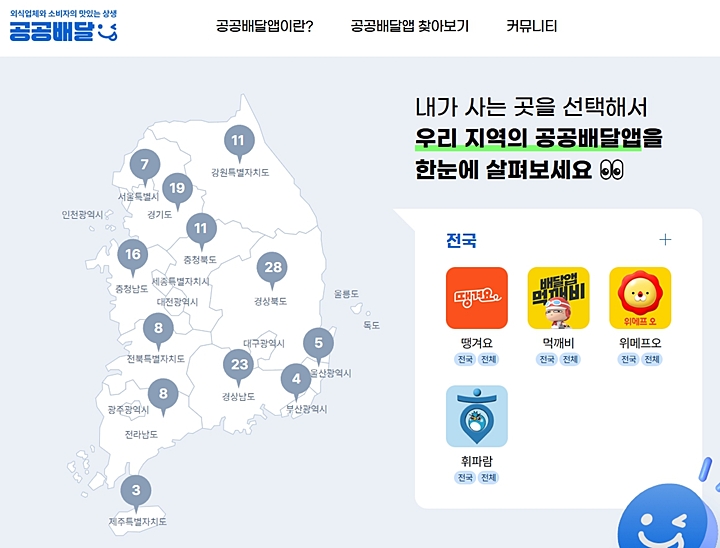Open the 휘파람 app icon
This screenshot has height=548, width=720.
[477, 416]
